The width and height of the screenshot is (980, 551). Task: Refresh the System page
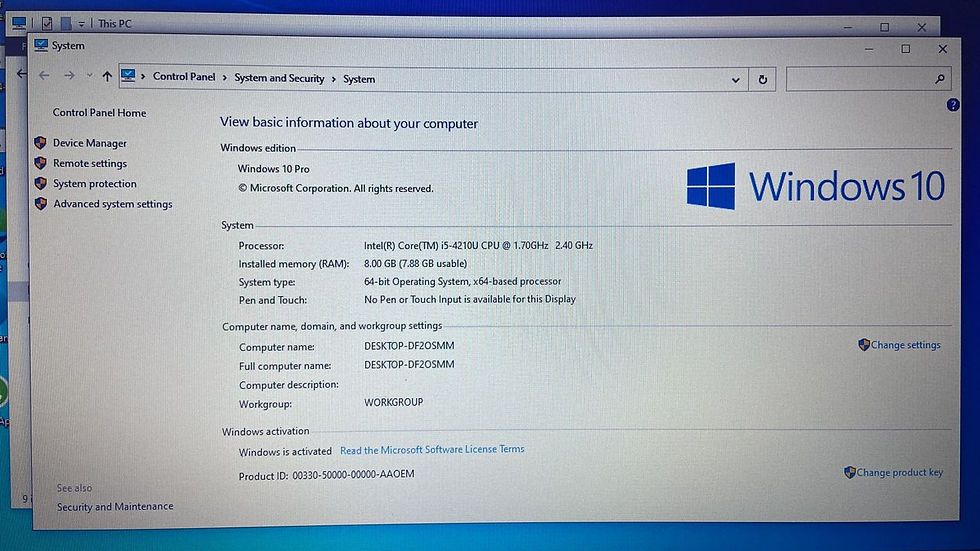(x=762, y=80)
